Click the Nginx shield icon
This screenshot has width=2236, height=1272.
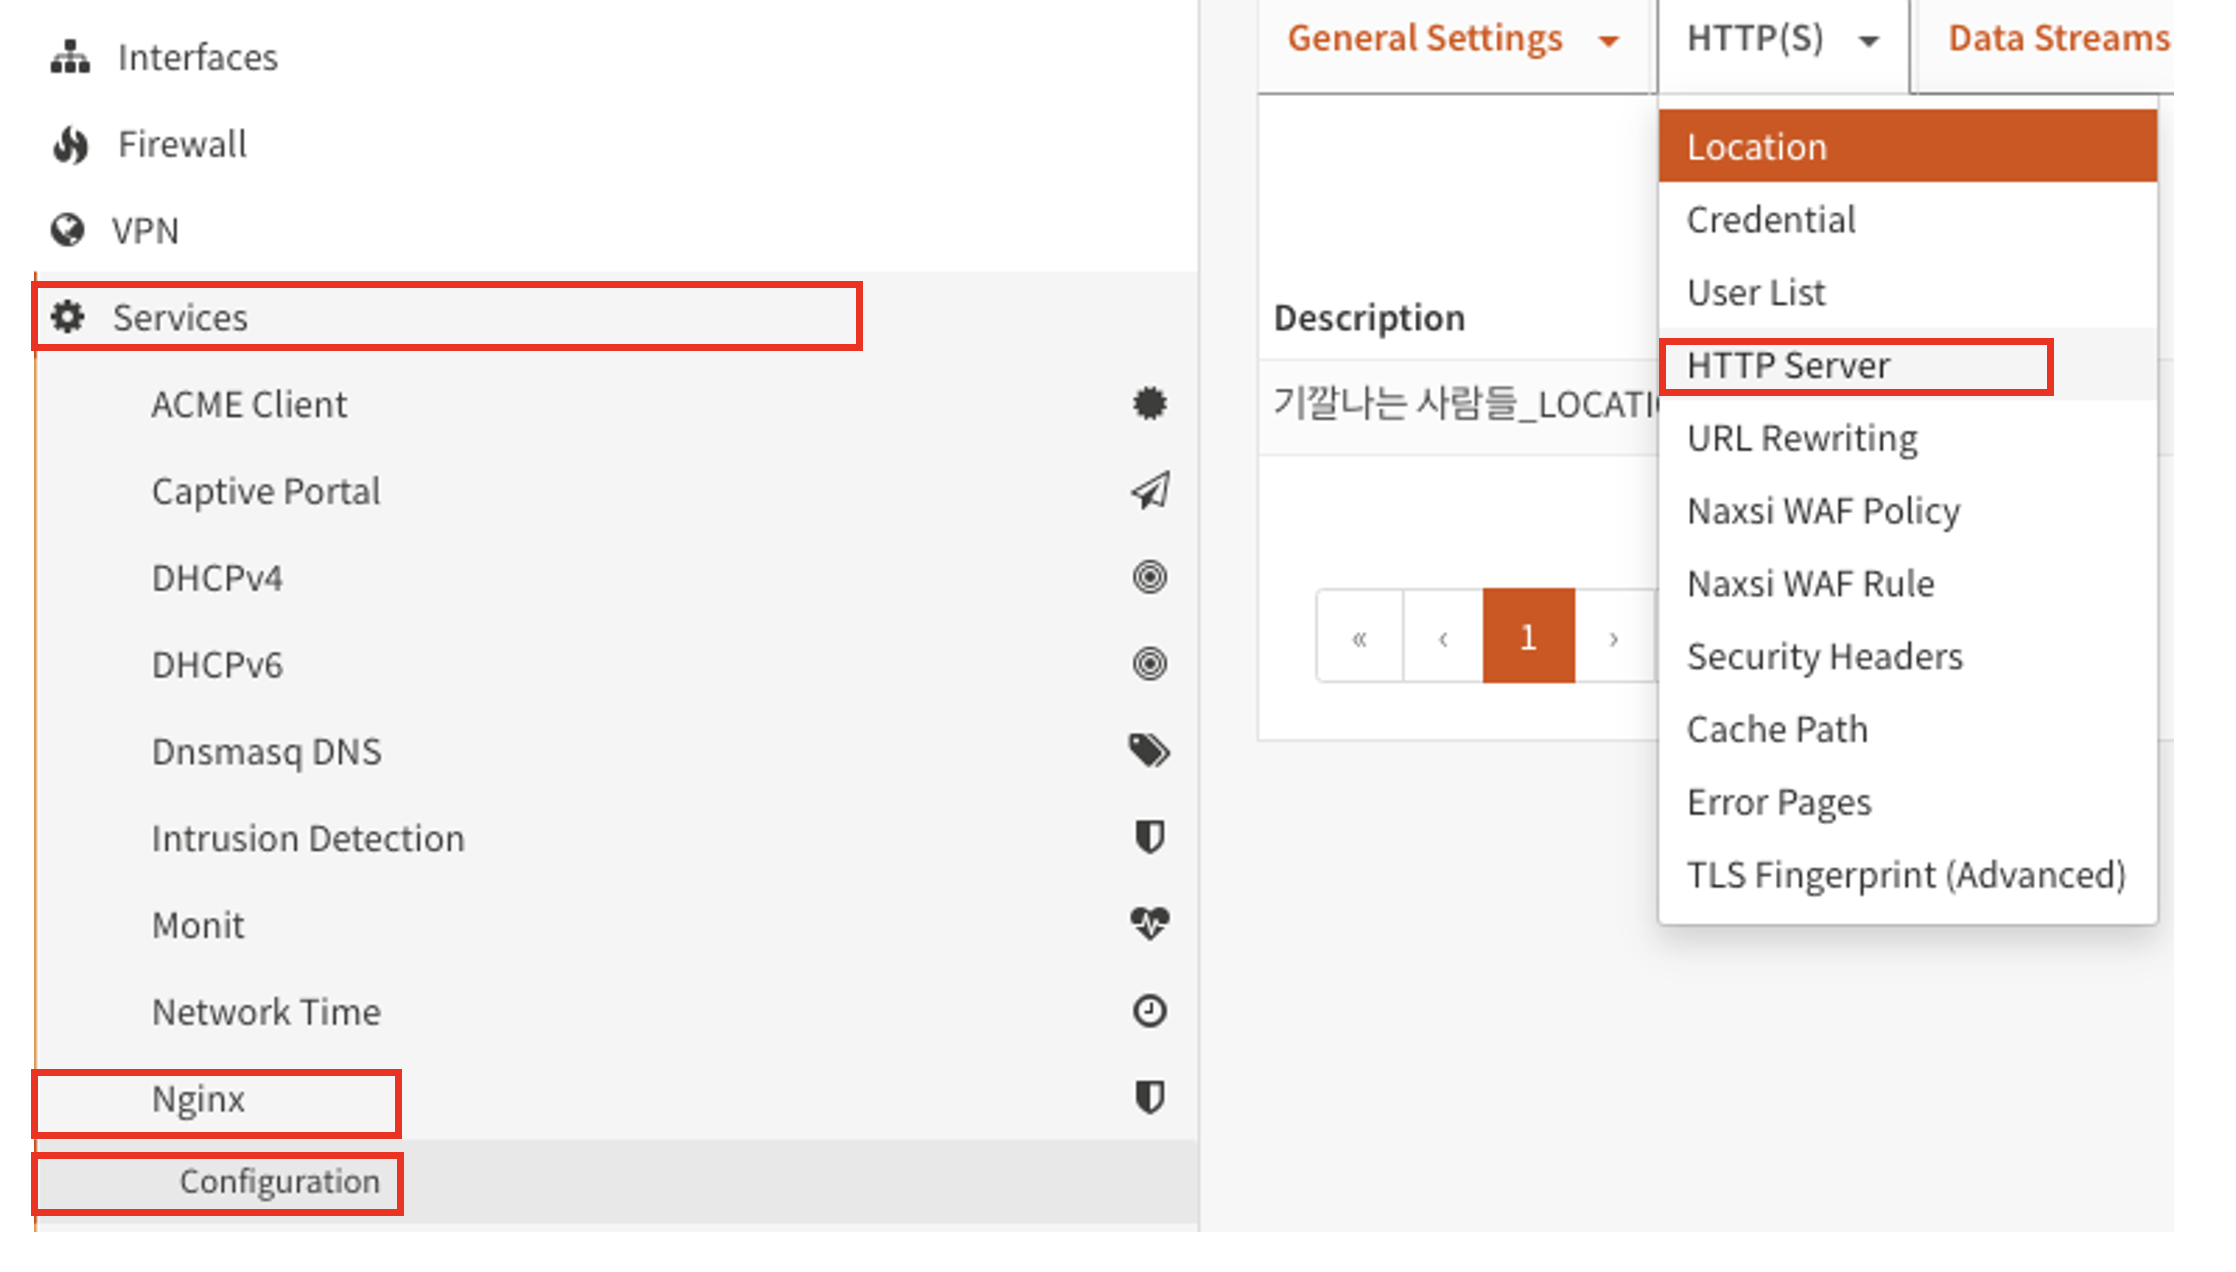tap(1149, 1098)
